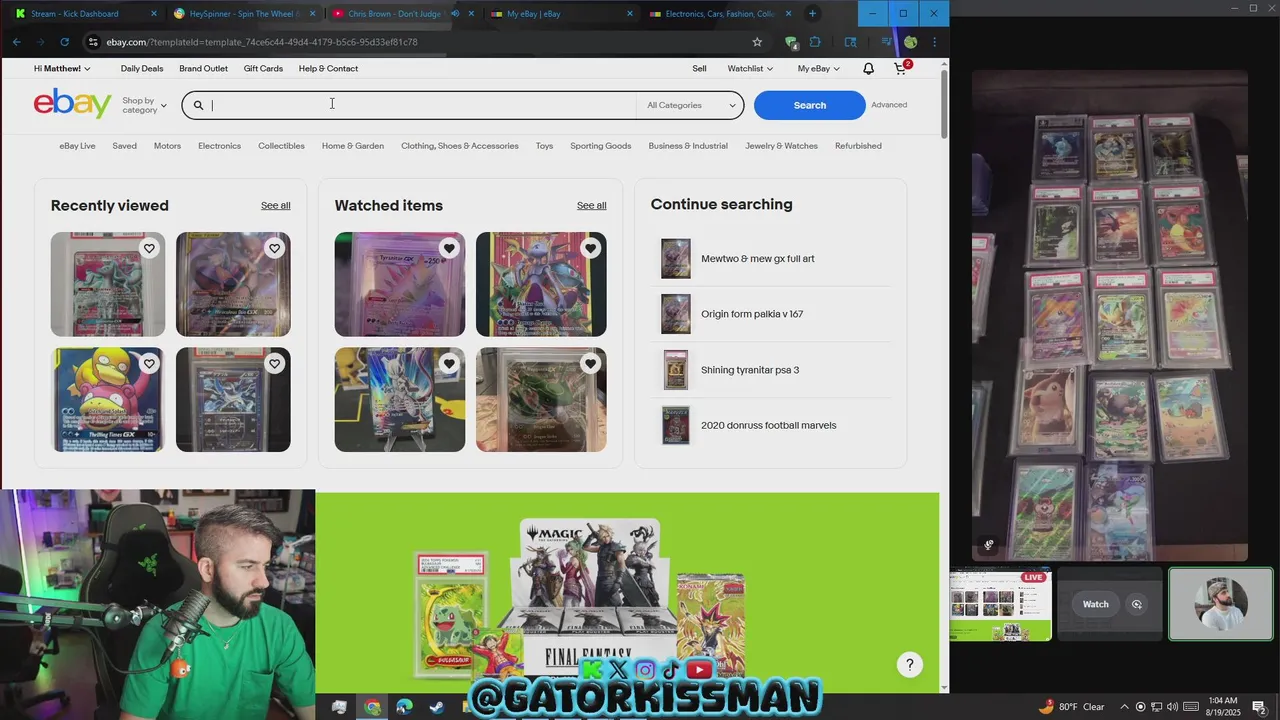Continue searching Origin form palkia v 167
The width and height of the screenshot is (1280, 720).
[752, 314]
